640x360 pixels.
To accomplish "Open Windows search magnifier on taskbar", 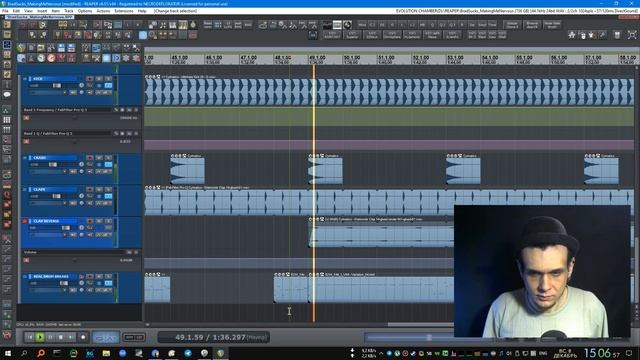I will click(x=24, y=353).
